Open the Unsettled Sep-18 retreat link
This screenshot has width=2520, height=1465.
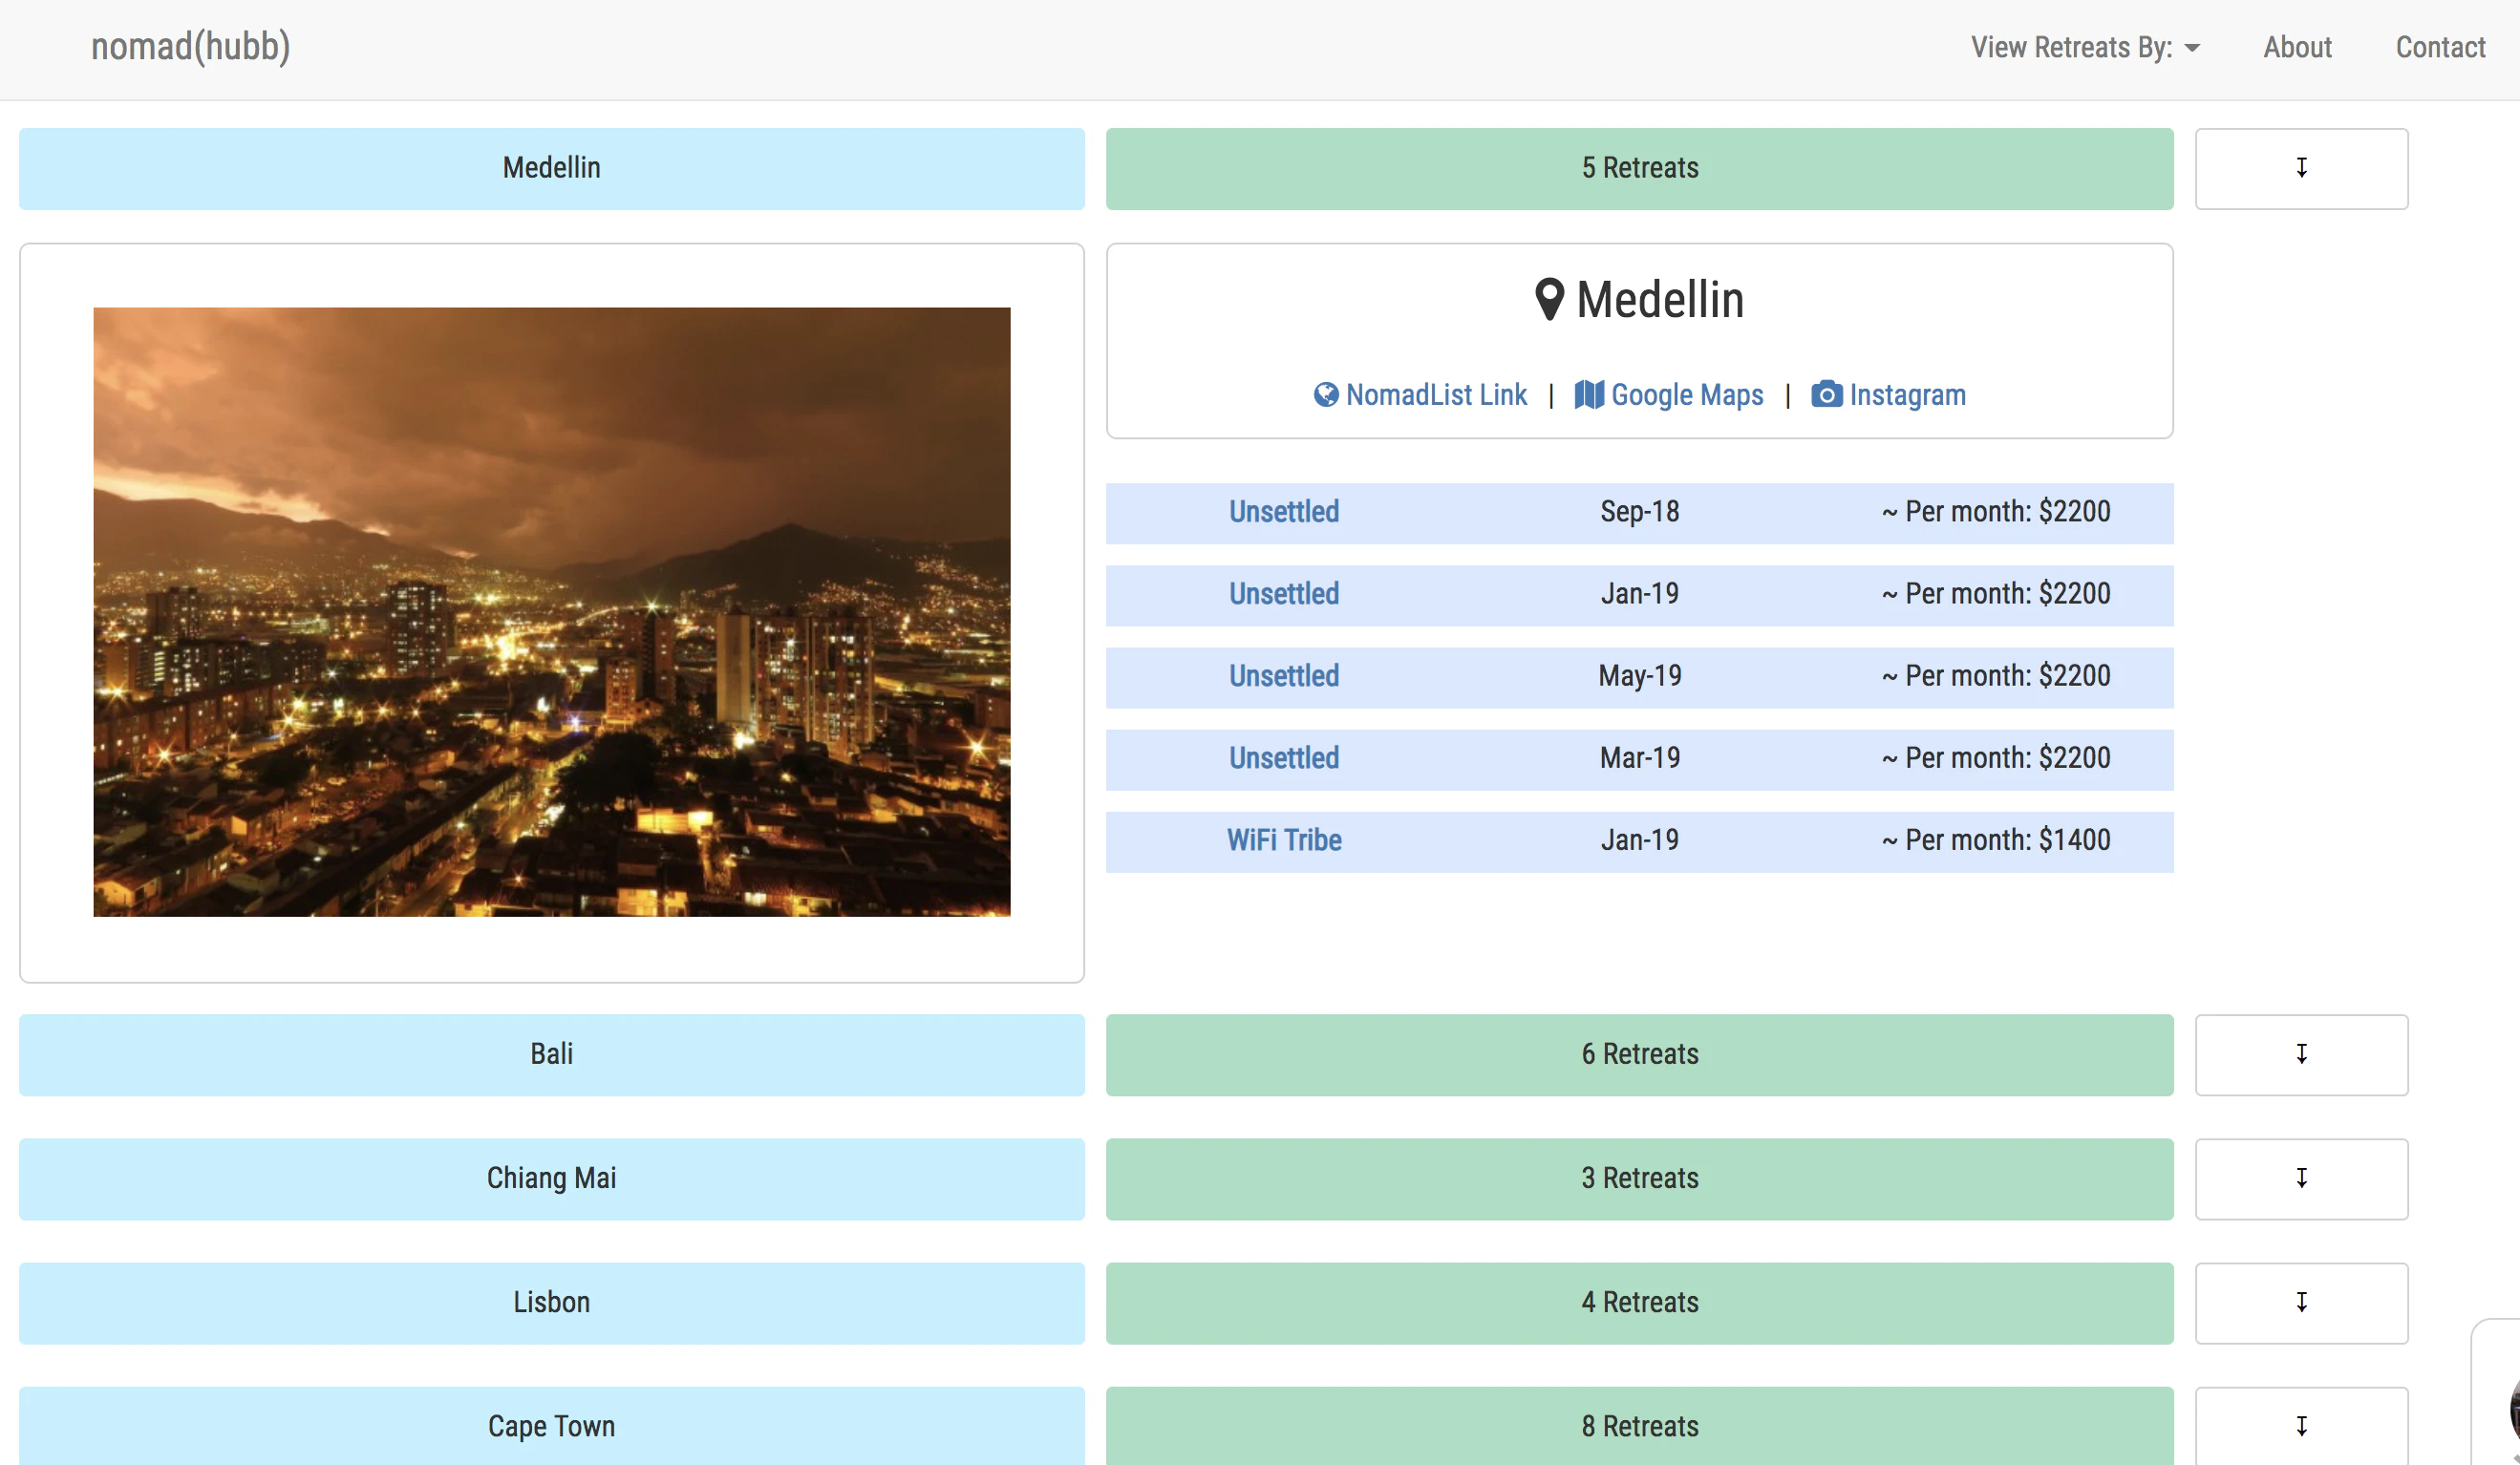pos(1283,512)
